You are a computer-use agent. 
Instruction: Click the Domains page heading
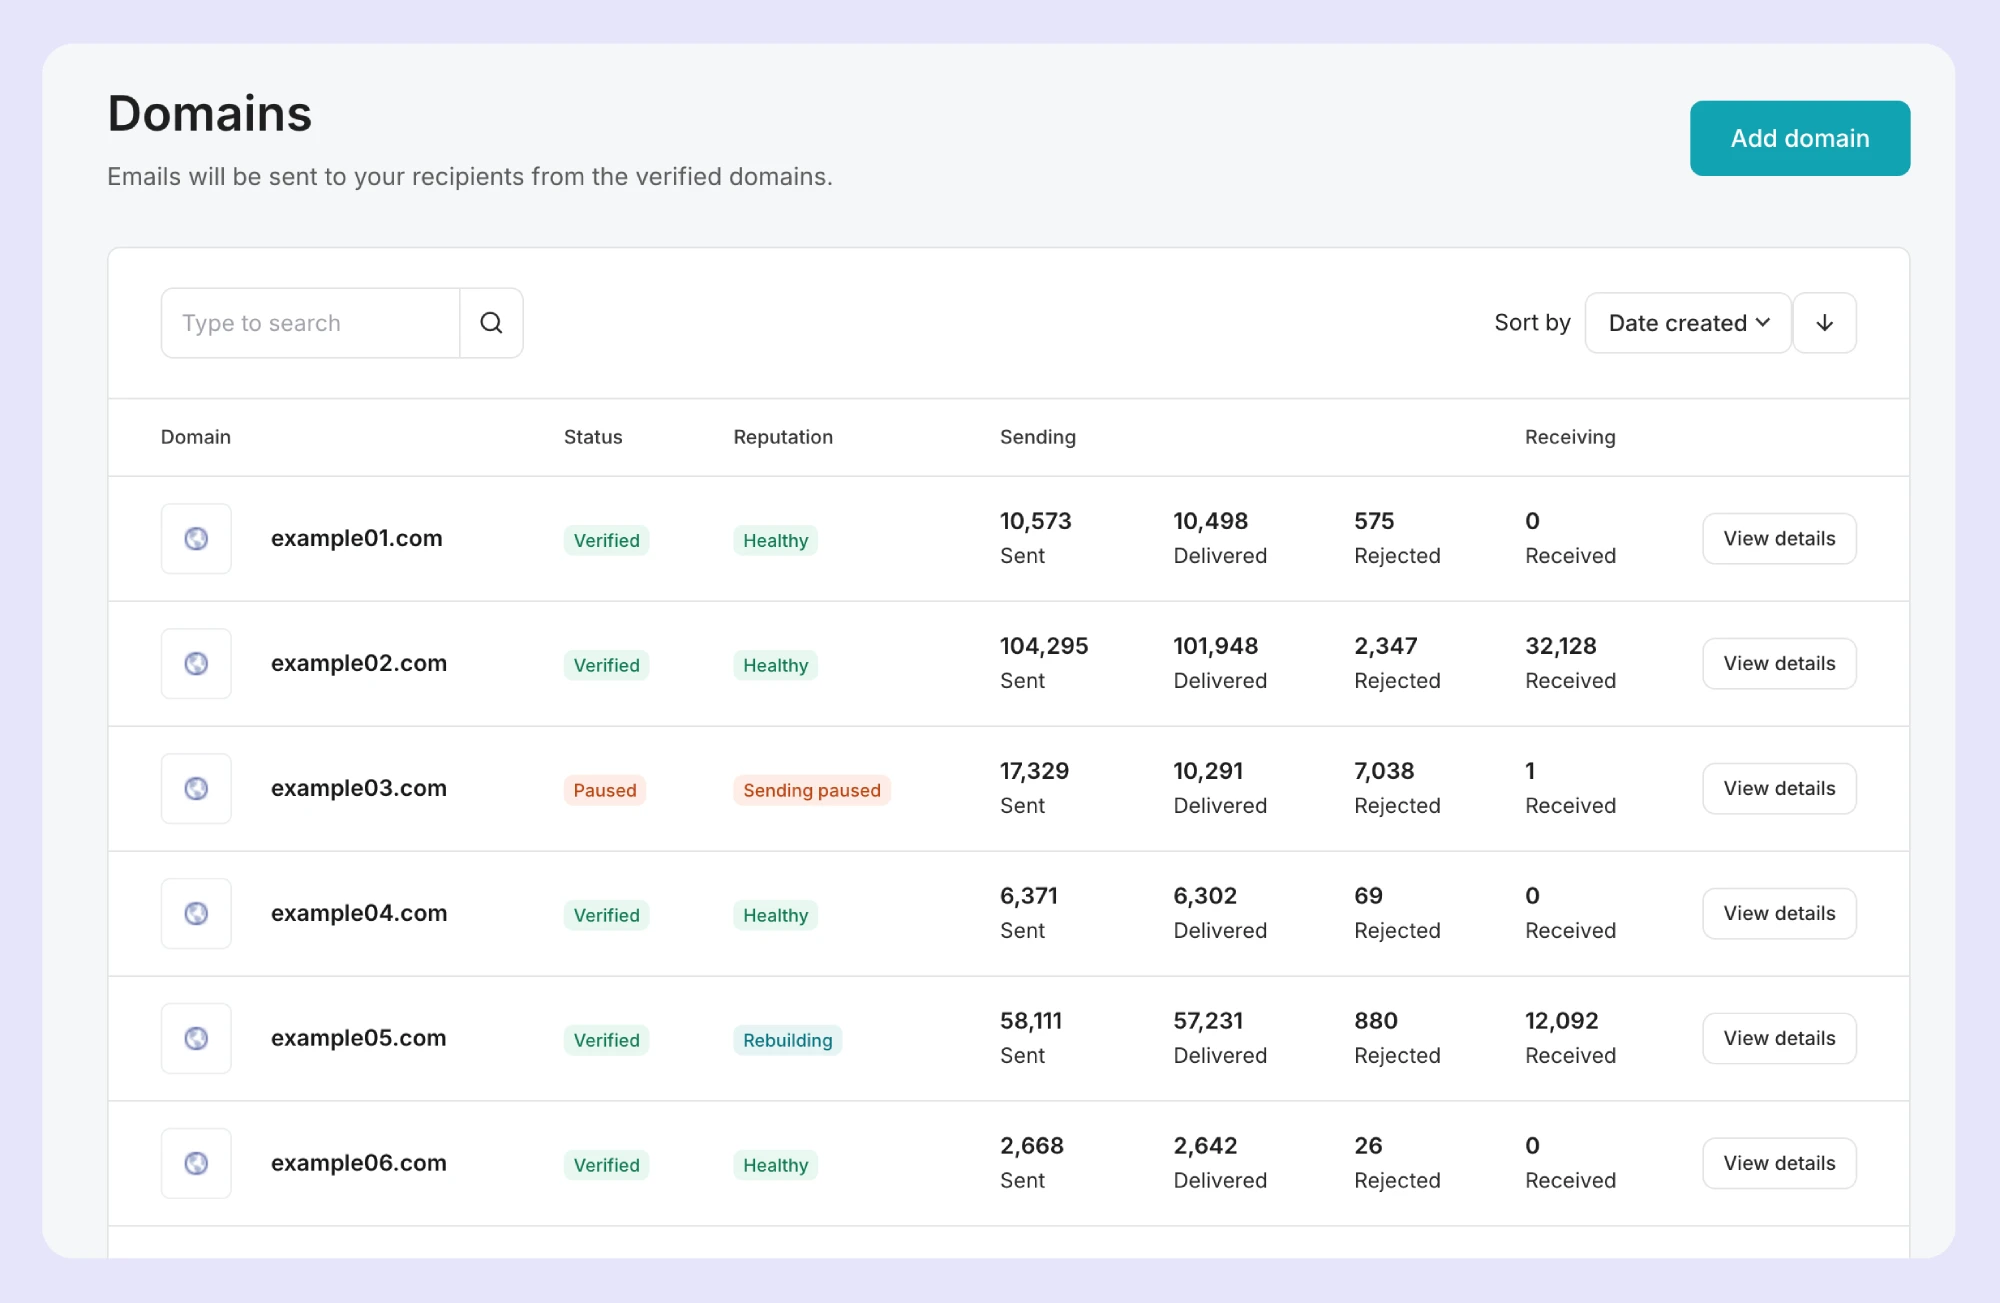210,113
